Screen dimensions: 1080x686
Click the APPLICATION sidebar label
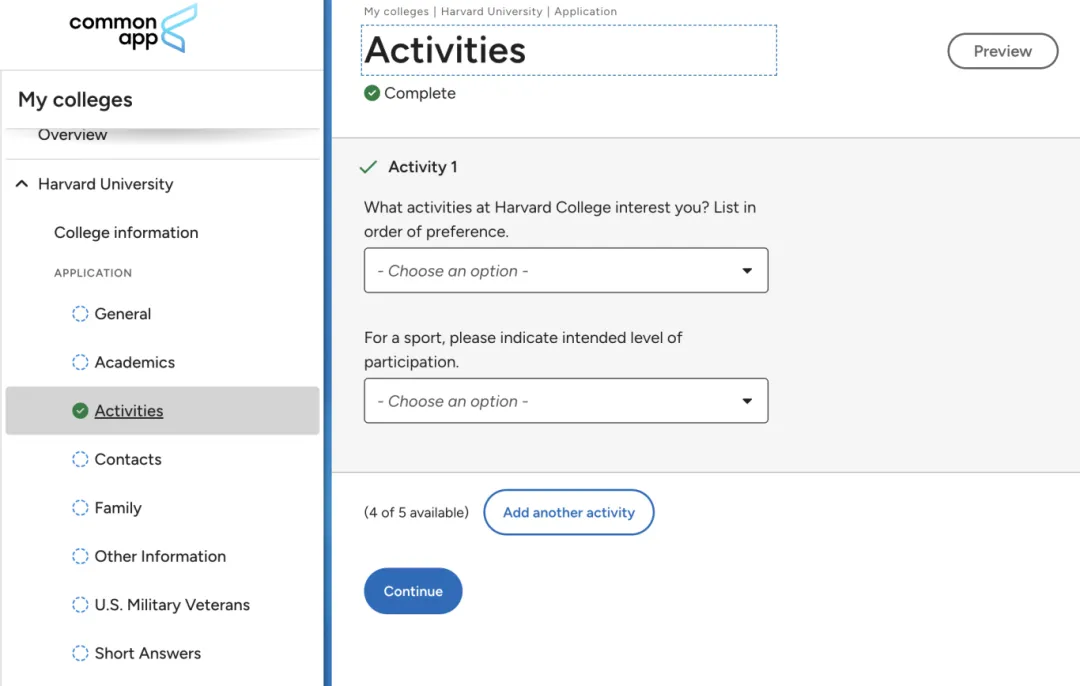coord(93,273)
